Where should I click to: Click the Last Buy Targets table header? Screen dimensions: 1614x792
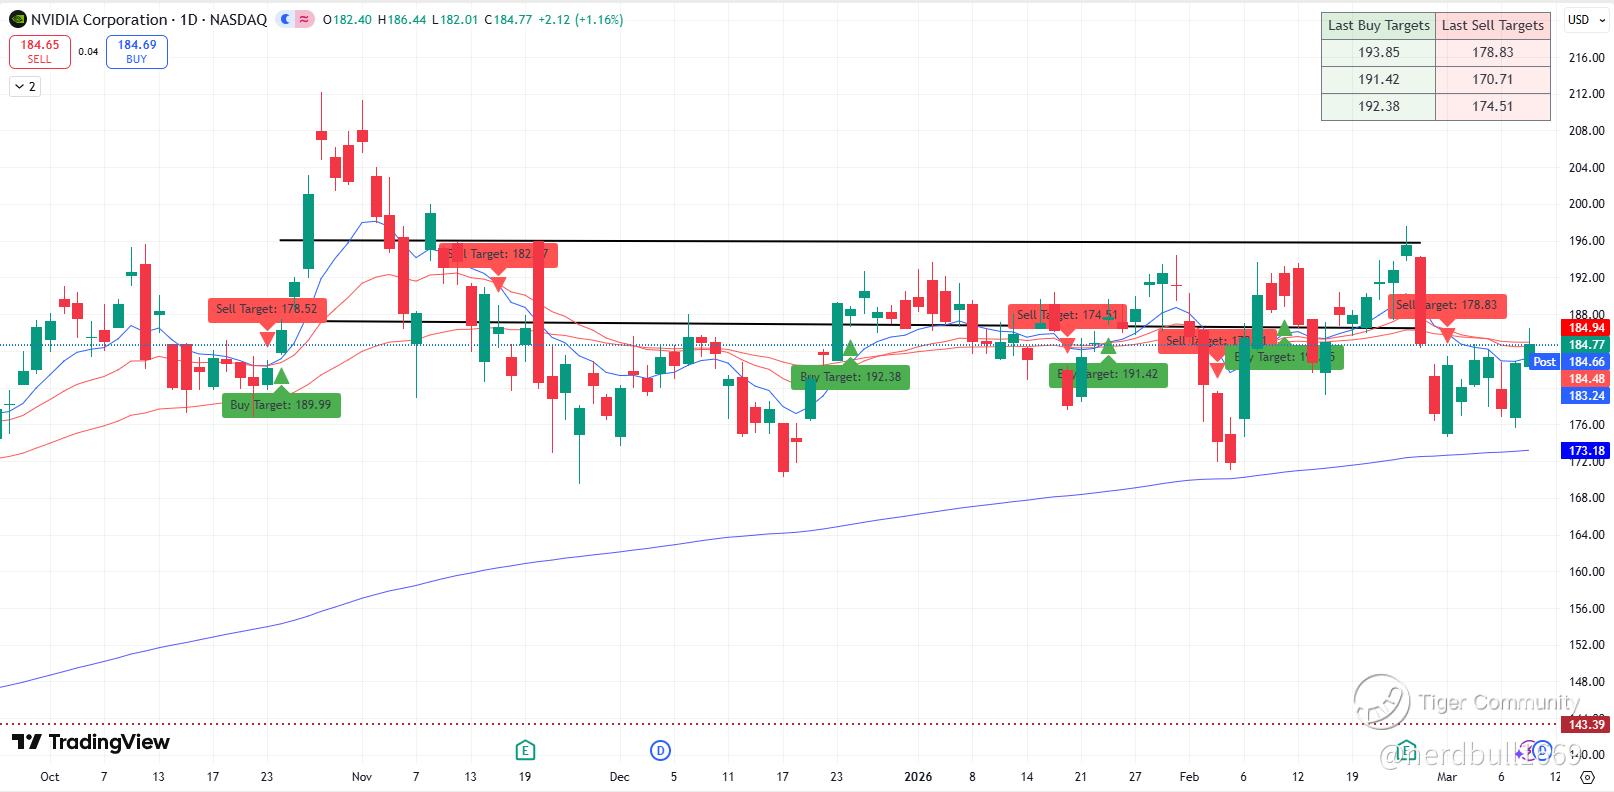pos(1379,25)
